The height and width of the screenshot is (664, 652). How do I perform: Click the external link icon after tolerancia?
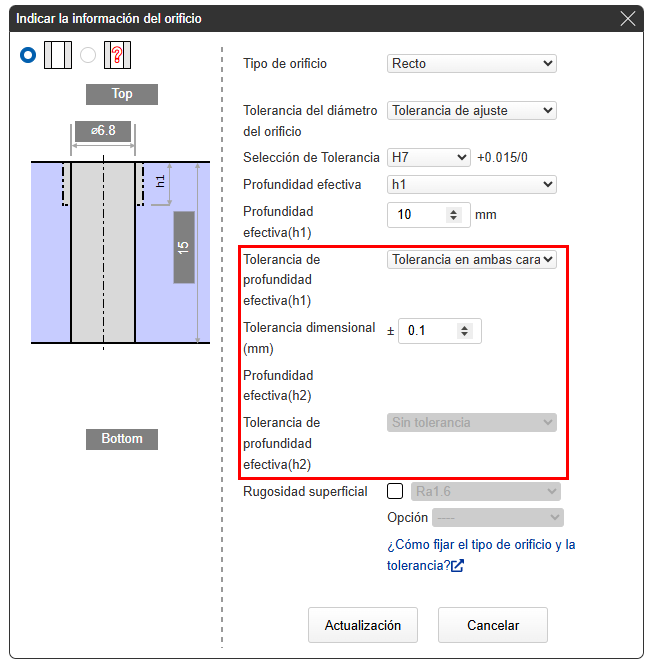pyautogui.click(x=457, y=566)
